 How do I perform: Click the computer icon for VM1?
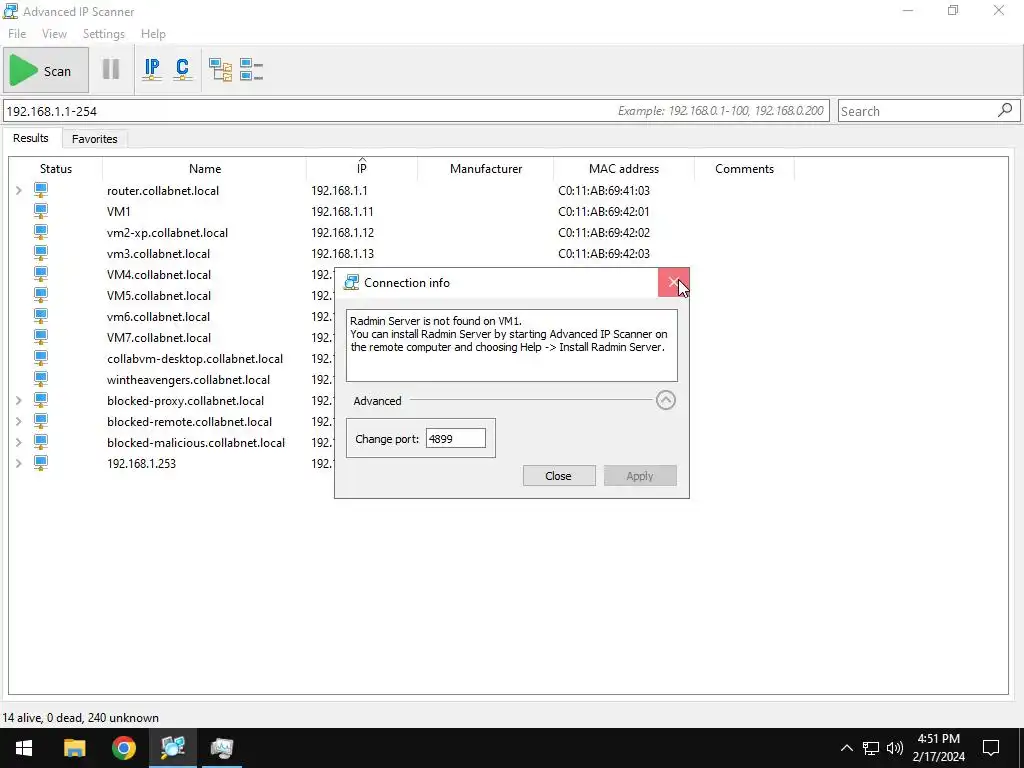tap(40, 211)
